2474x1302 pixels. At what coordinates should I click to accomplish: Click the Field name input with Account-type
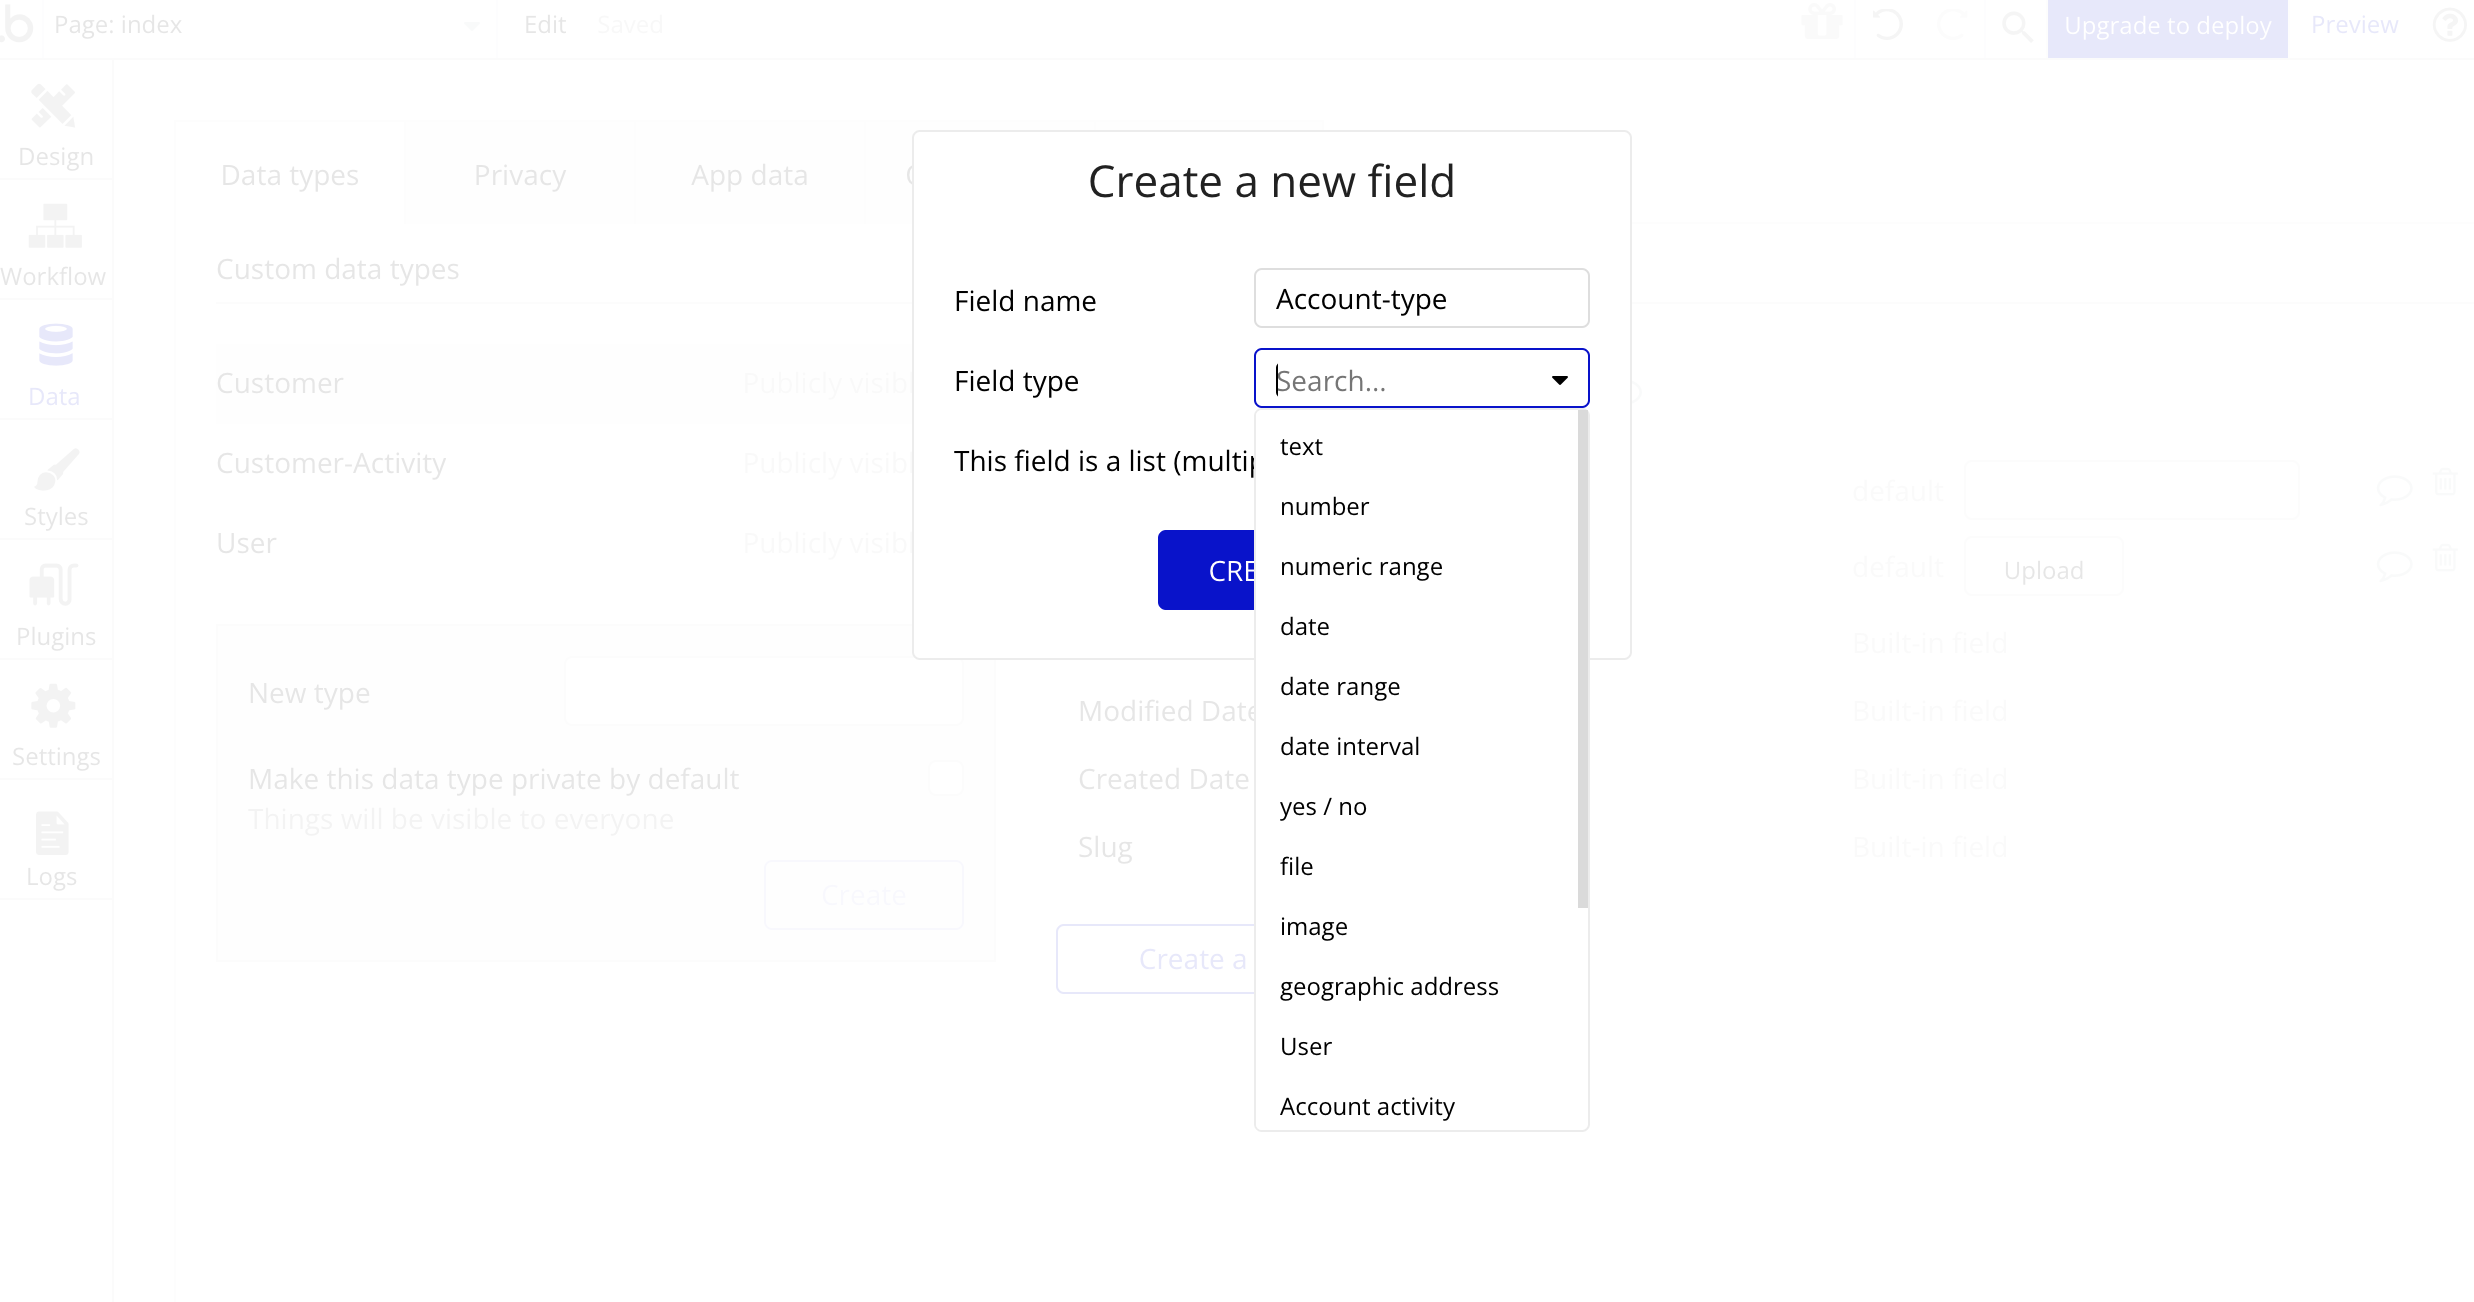pos(1421,299)
